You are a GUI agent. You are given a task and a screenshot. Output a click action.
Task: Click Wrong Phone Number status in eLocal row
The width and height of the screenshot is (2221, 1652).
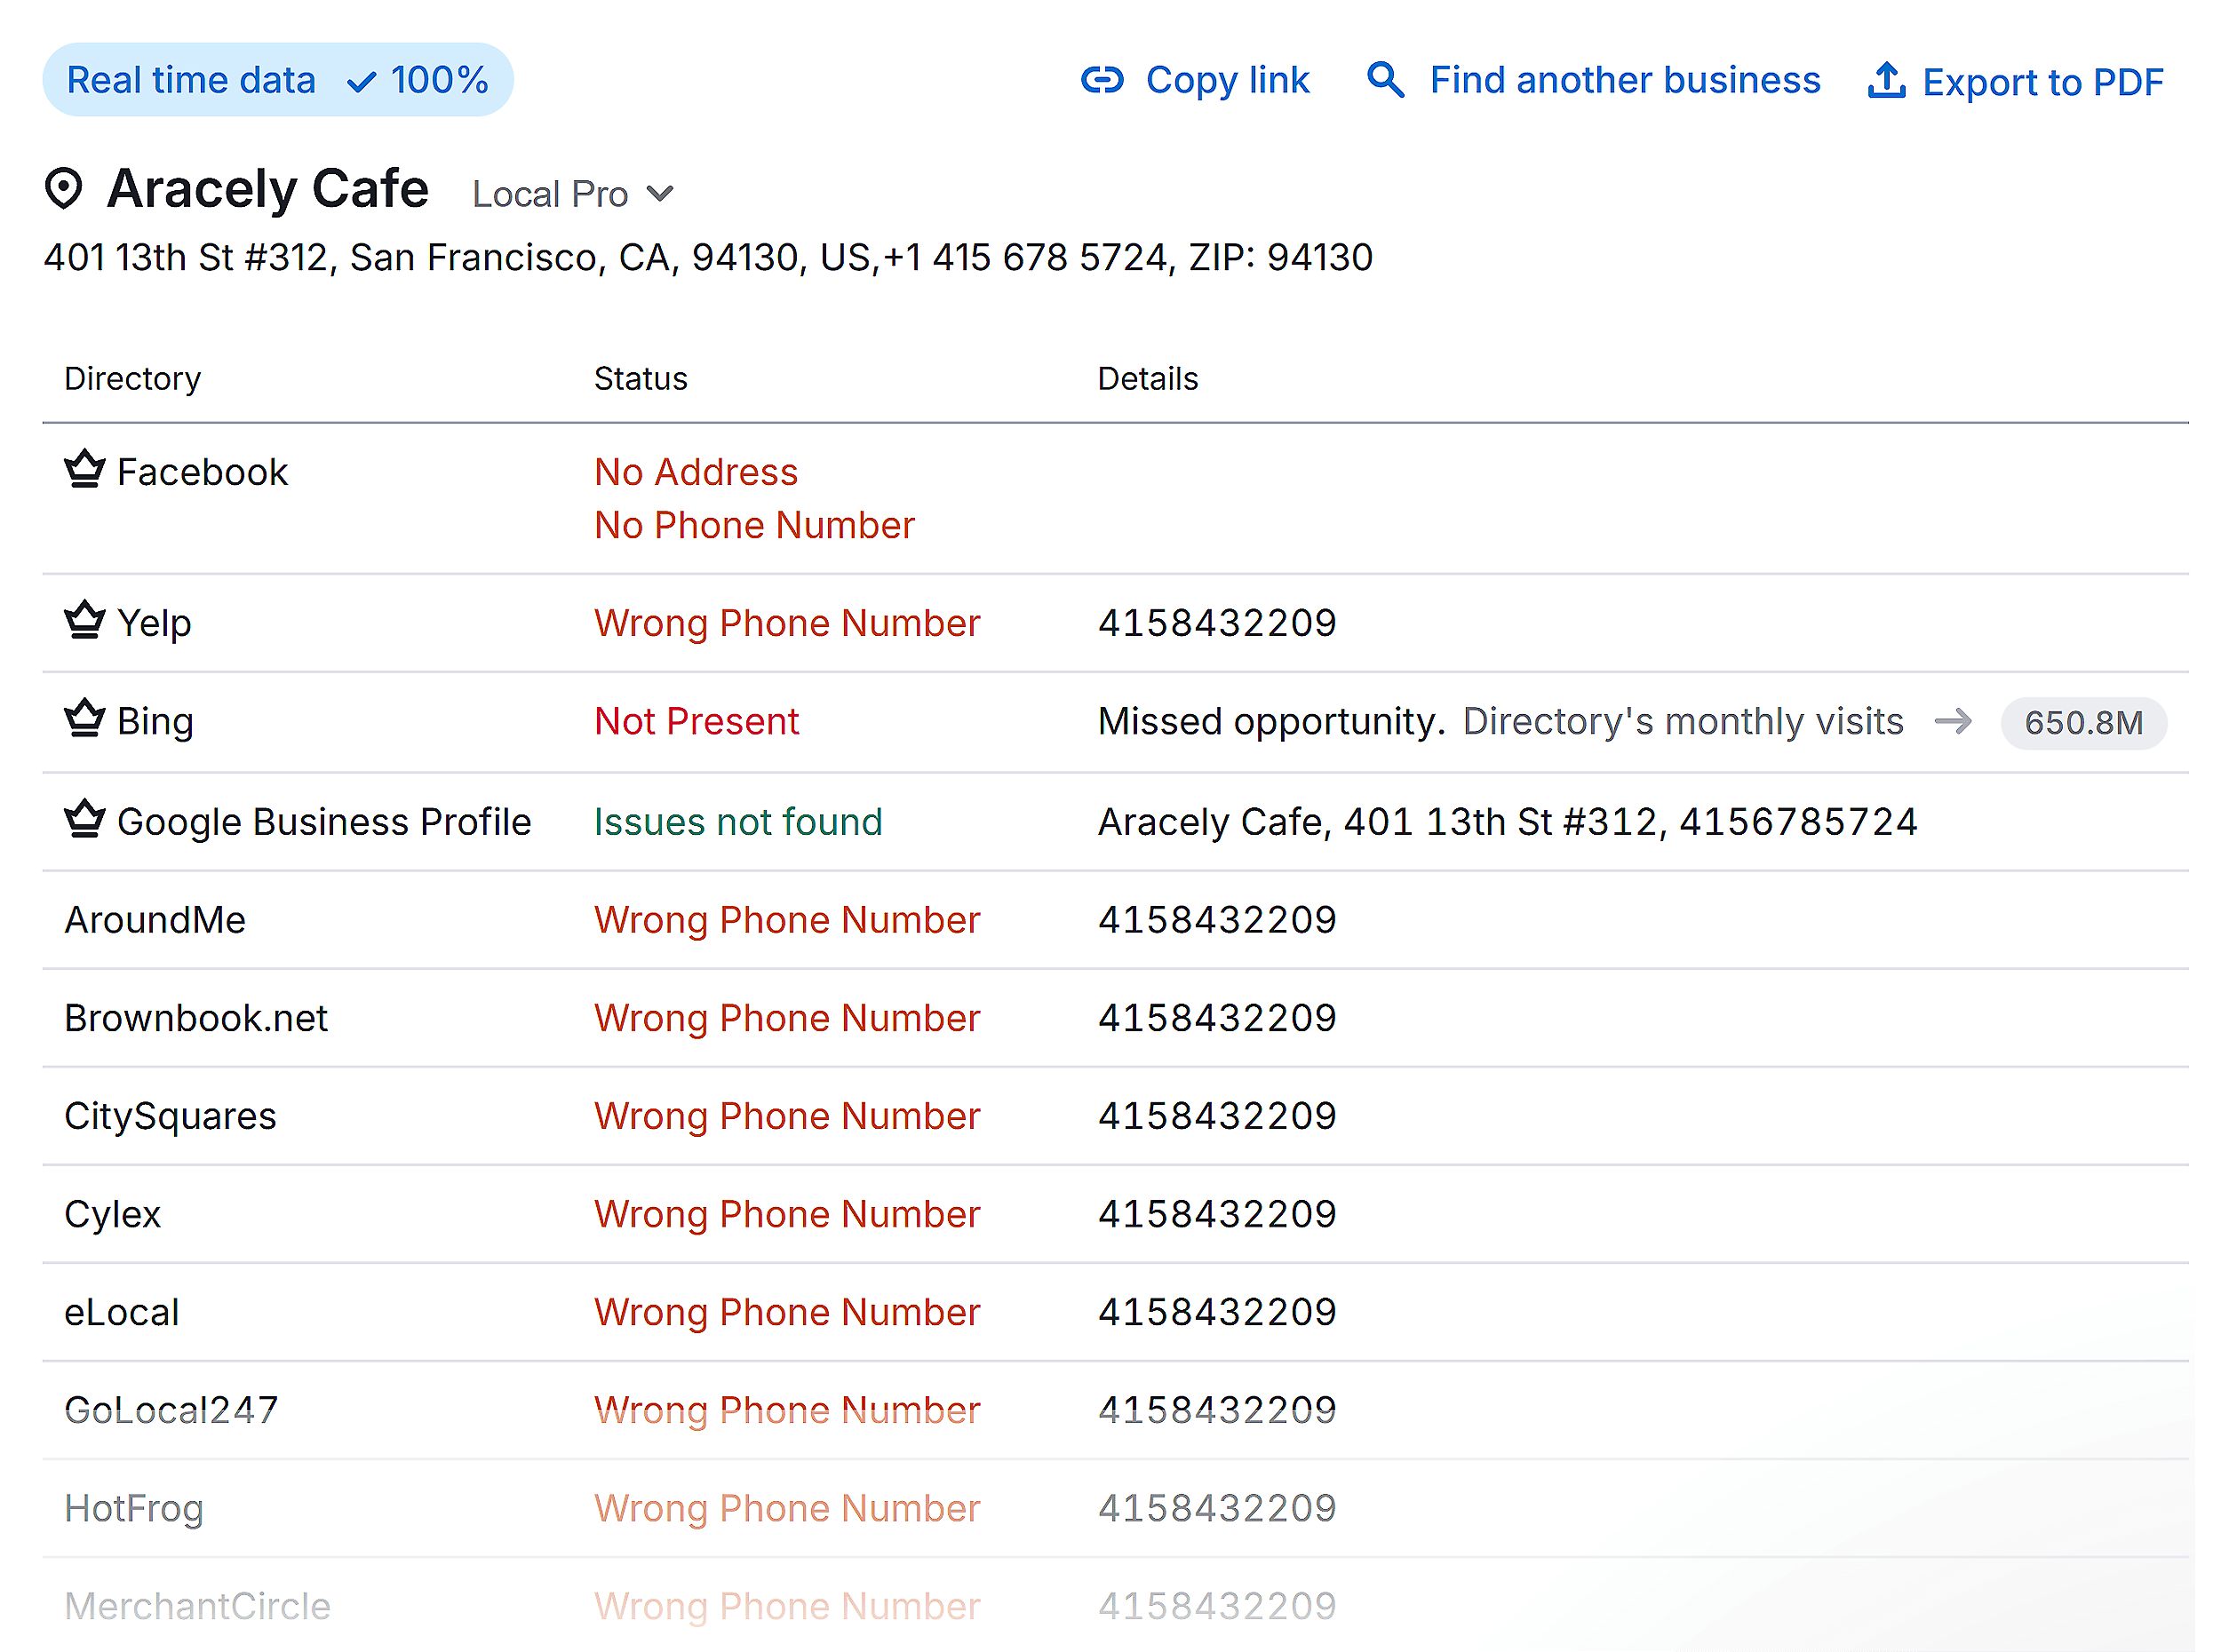787,1312
